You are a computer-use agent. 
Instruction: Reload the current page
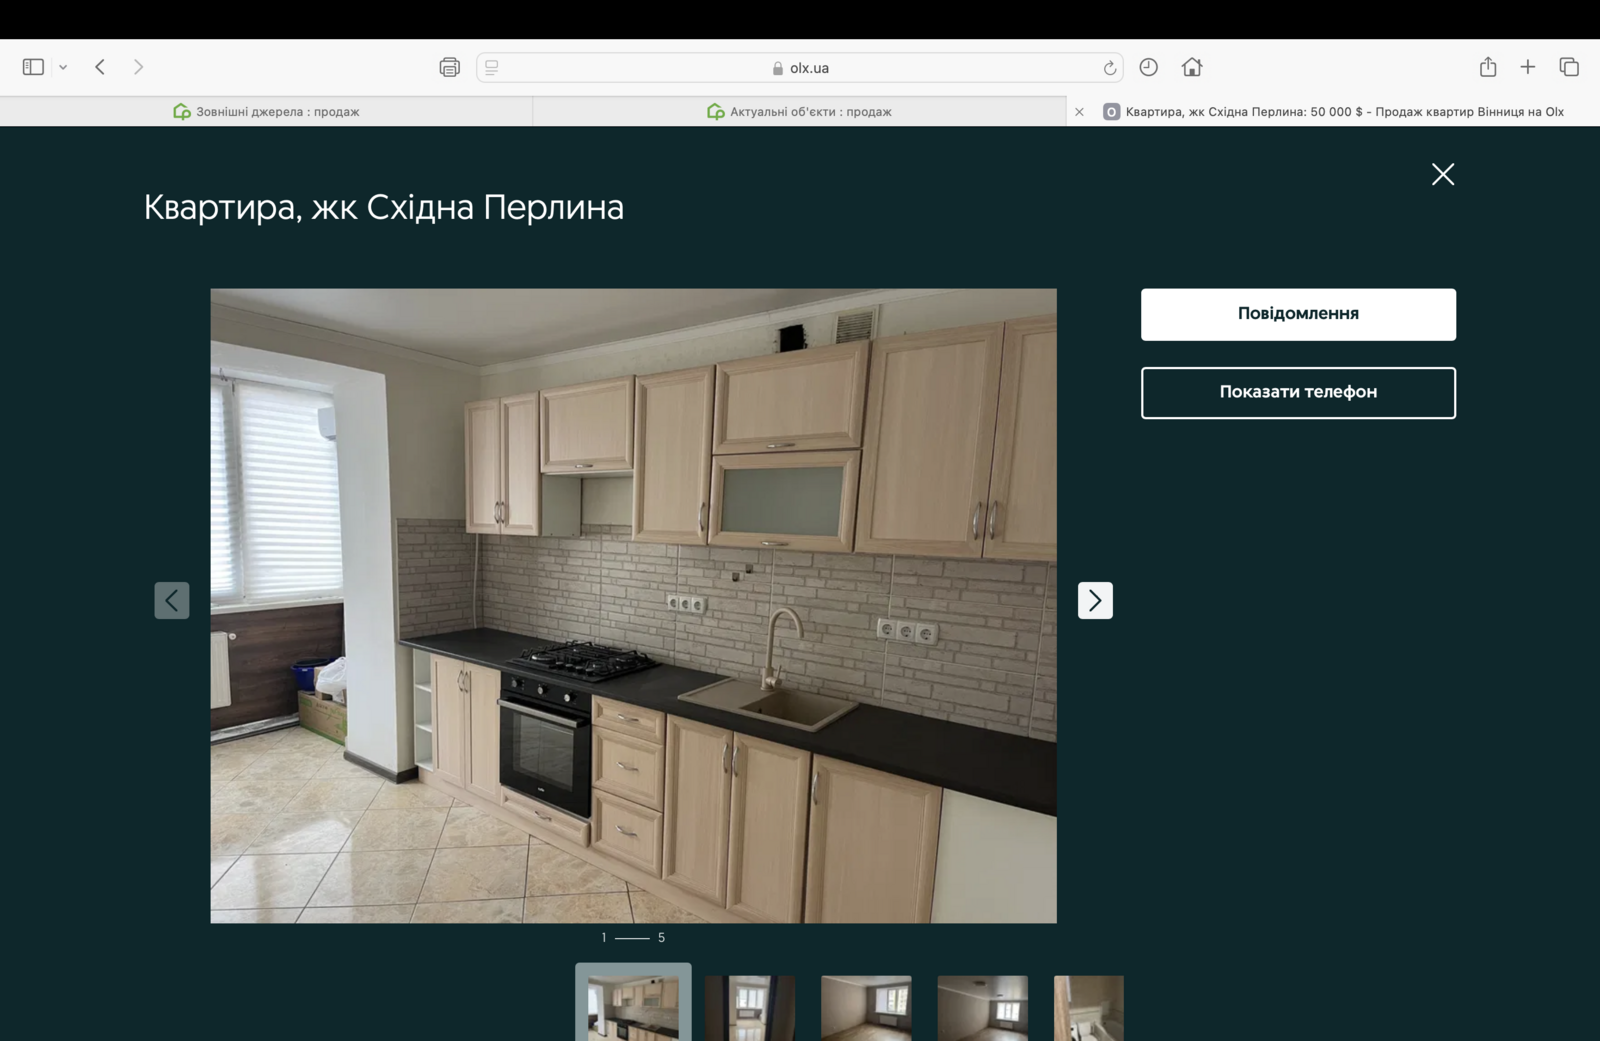[1109, 68]
